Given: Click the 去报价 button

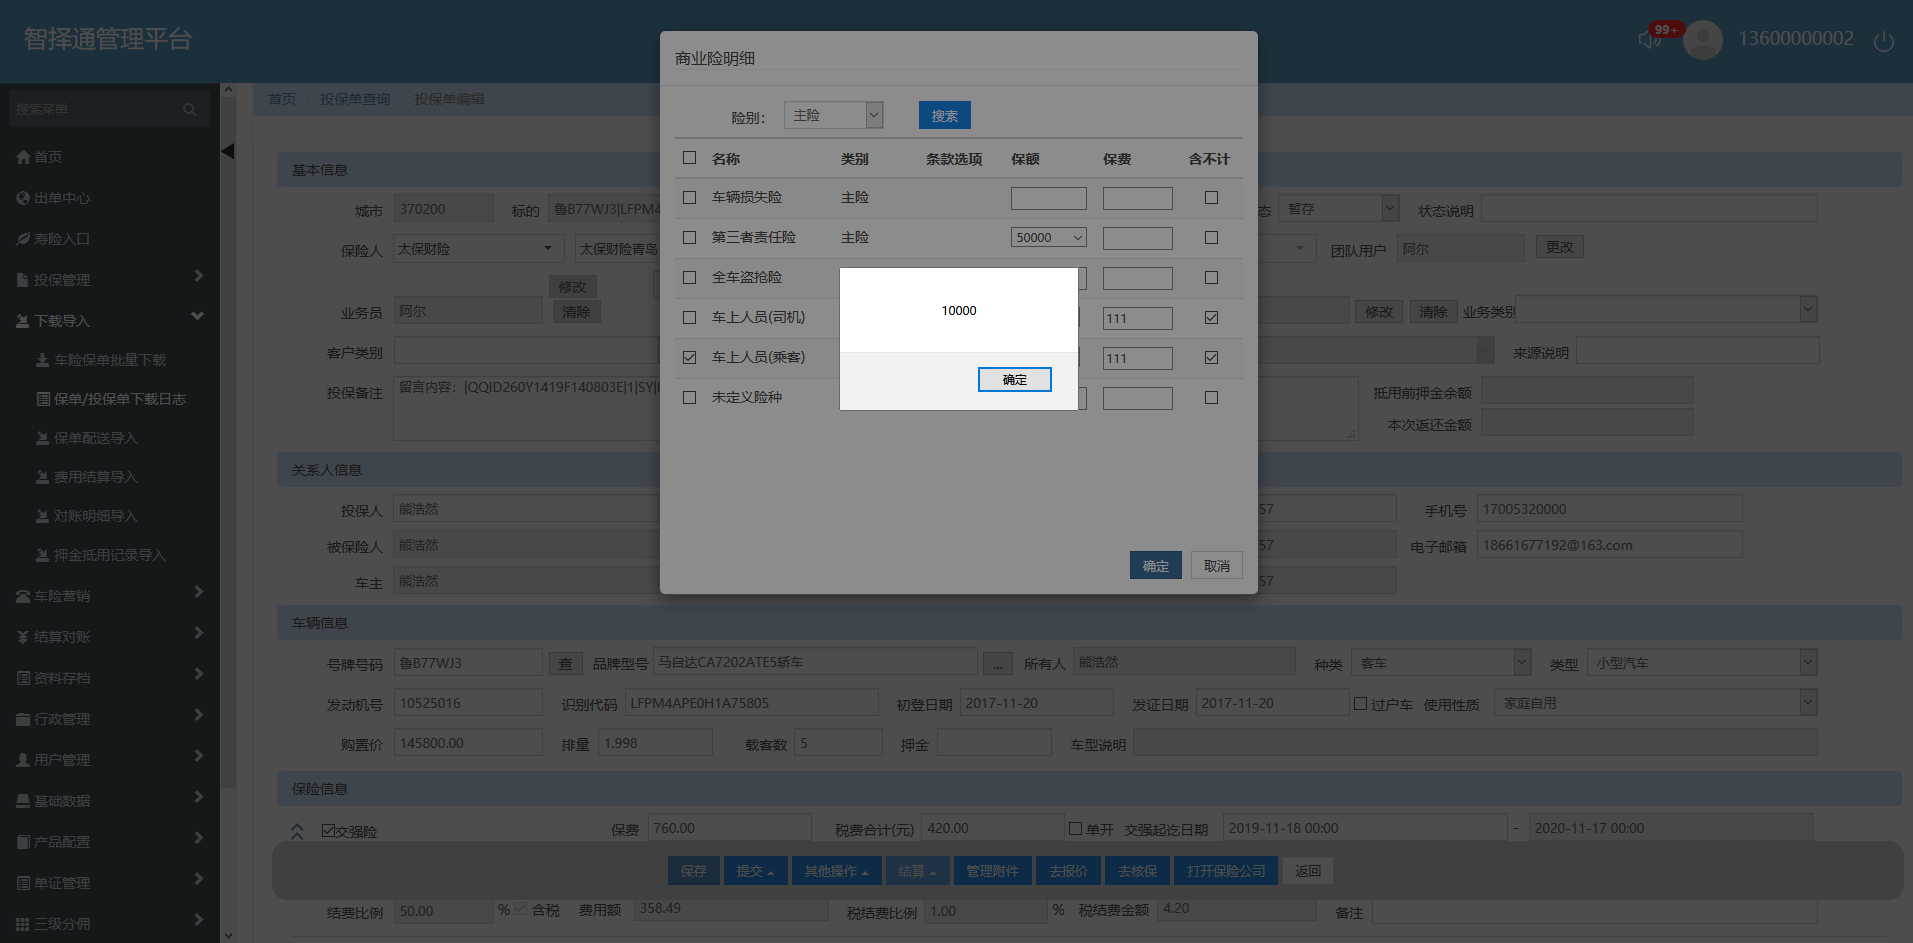Looking at the screenshot, I should [1069, 871].
